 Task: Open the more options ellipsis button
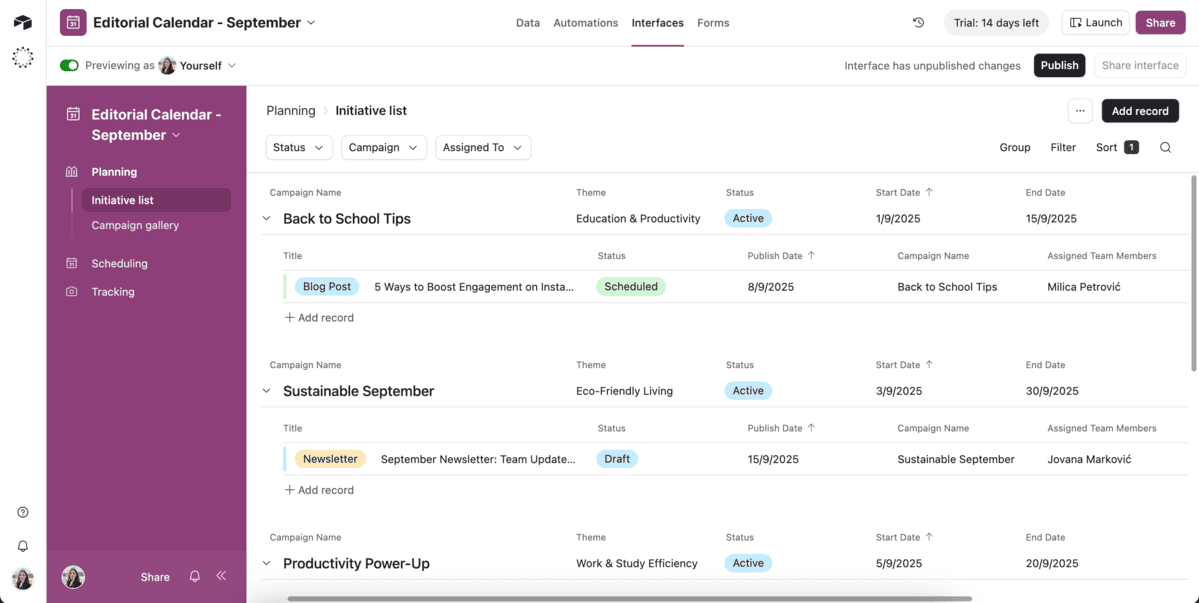click(1079, 111)
